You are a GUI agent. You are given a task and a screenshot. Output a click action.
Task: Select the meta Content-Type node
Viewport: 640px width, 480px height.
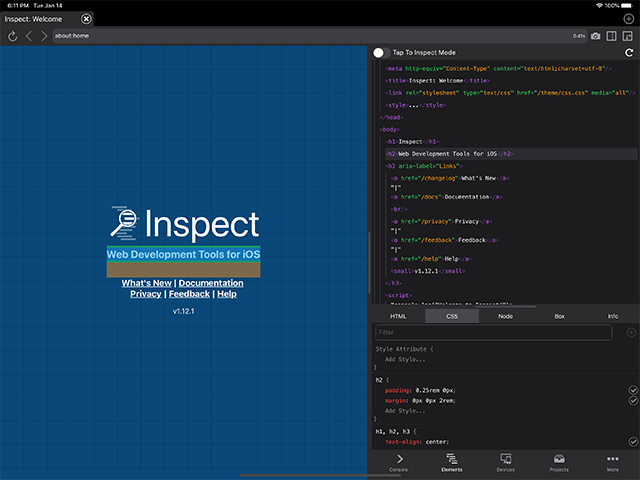pyautogui.click(x=498, y=69)
